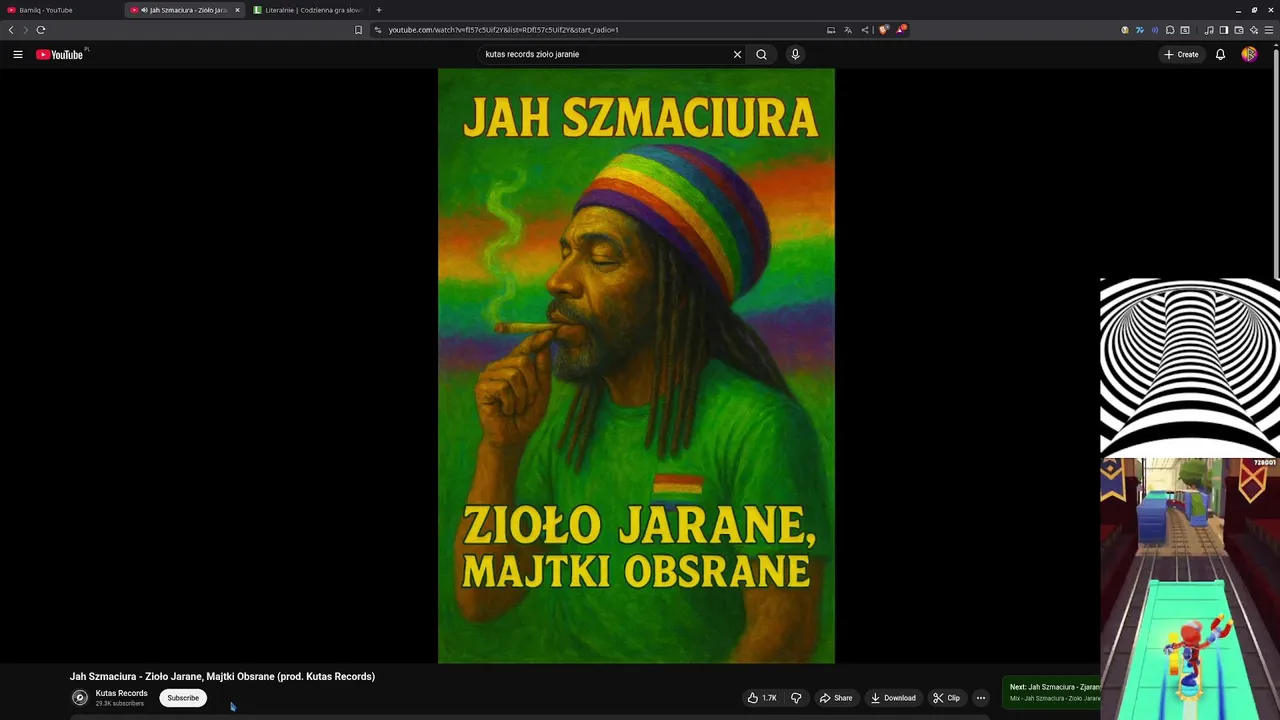Click the Subway Surfers game overlay
1280x720 pixels.
point(1190,589)
